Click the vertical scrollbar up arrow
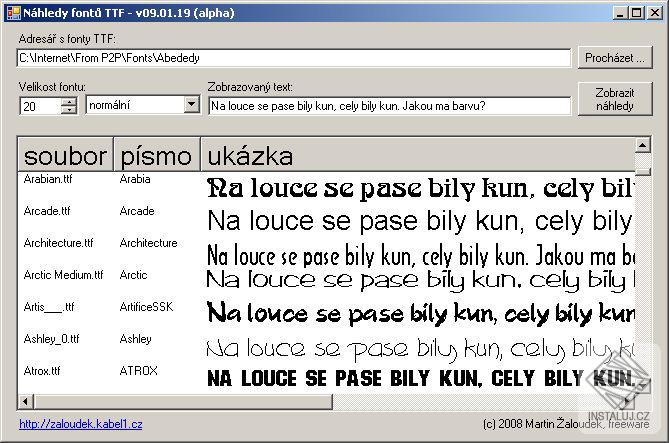 click(643, 145)
